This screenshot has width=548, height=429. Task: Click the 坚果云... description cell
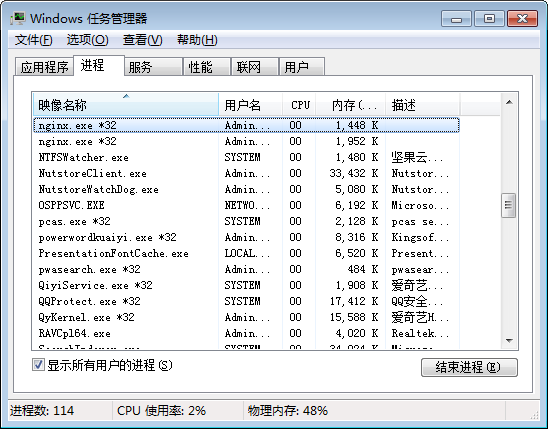tap(418, 157)
